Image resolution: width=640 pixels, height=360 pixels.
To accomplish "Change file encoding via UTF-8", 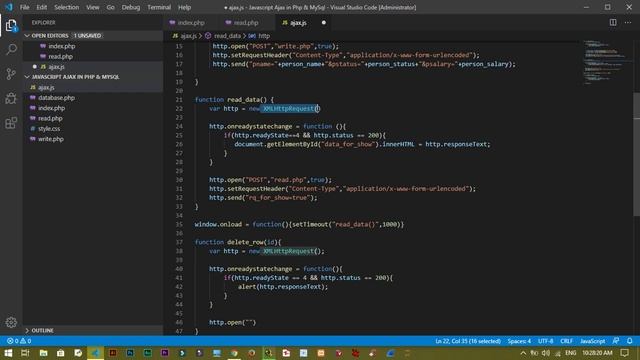I will [x=545, y=341].
